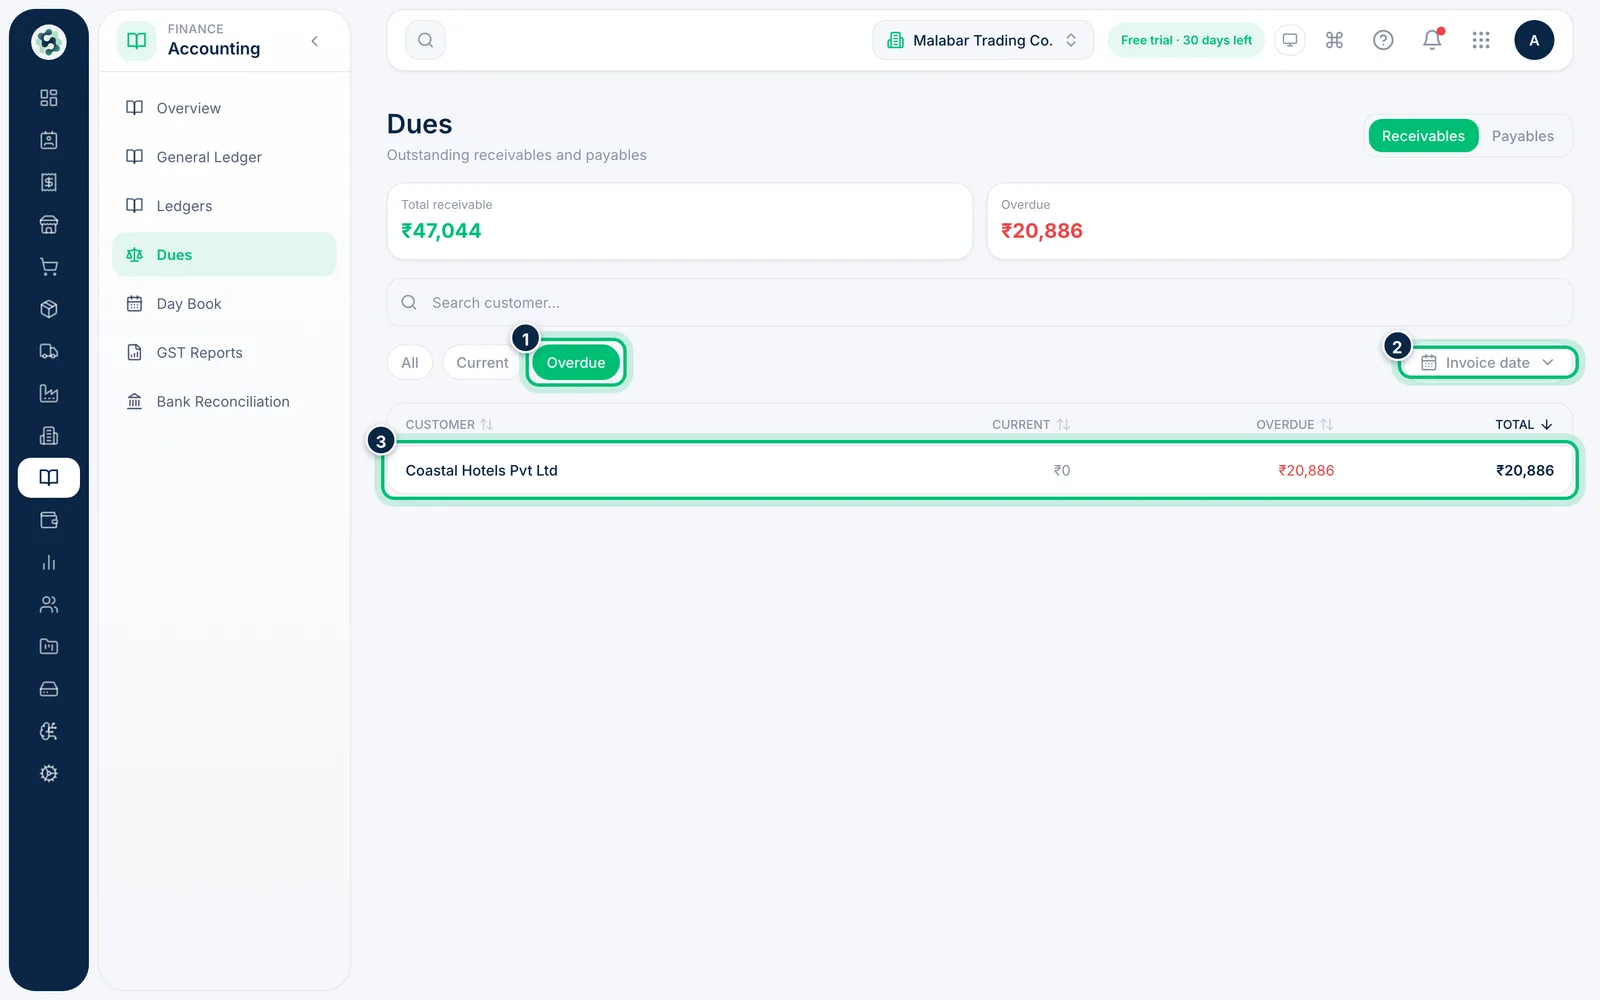
Task: Open the bar chart reports icon
Action: [48, 562]
